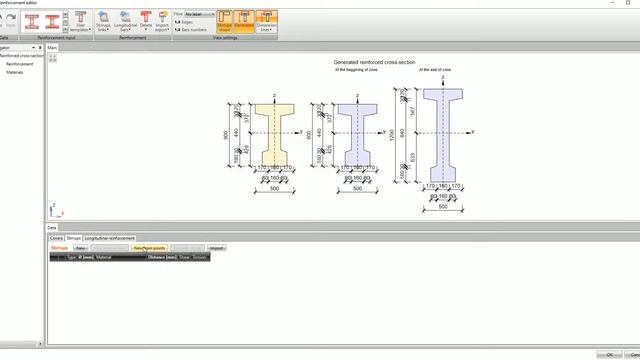
Task: Click the Distance [mm] column header
Action: [x=162, y=257]
